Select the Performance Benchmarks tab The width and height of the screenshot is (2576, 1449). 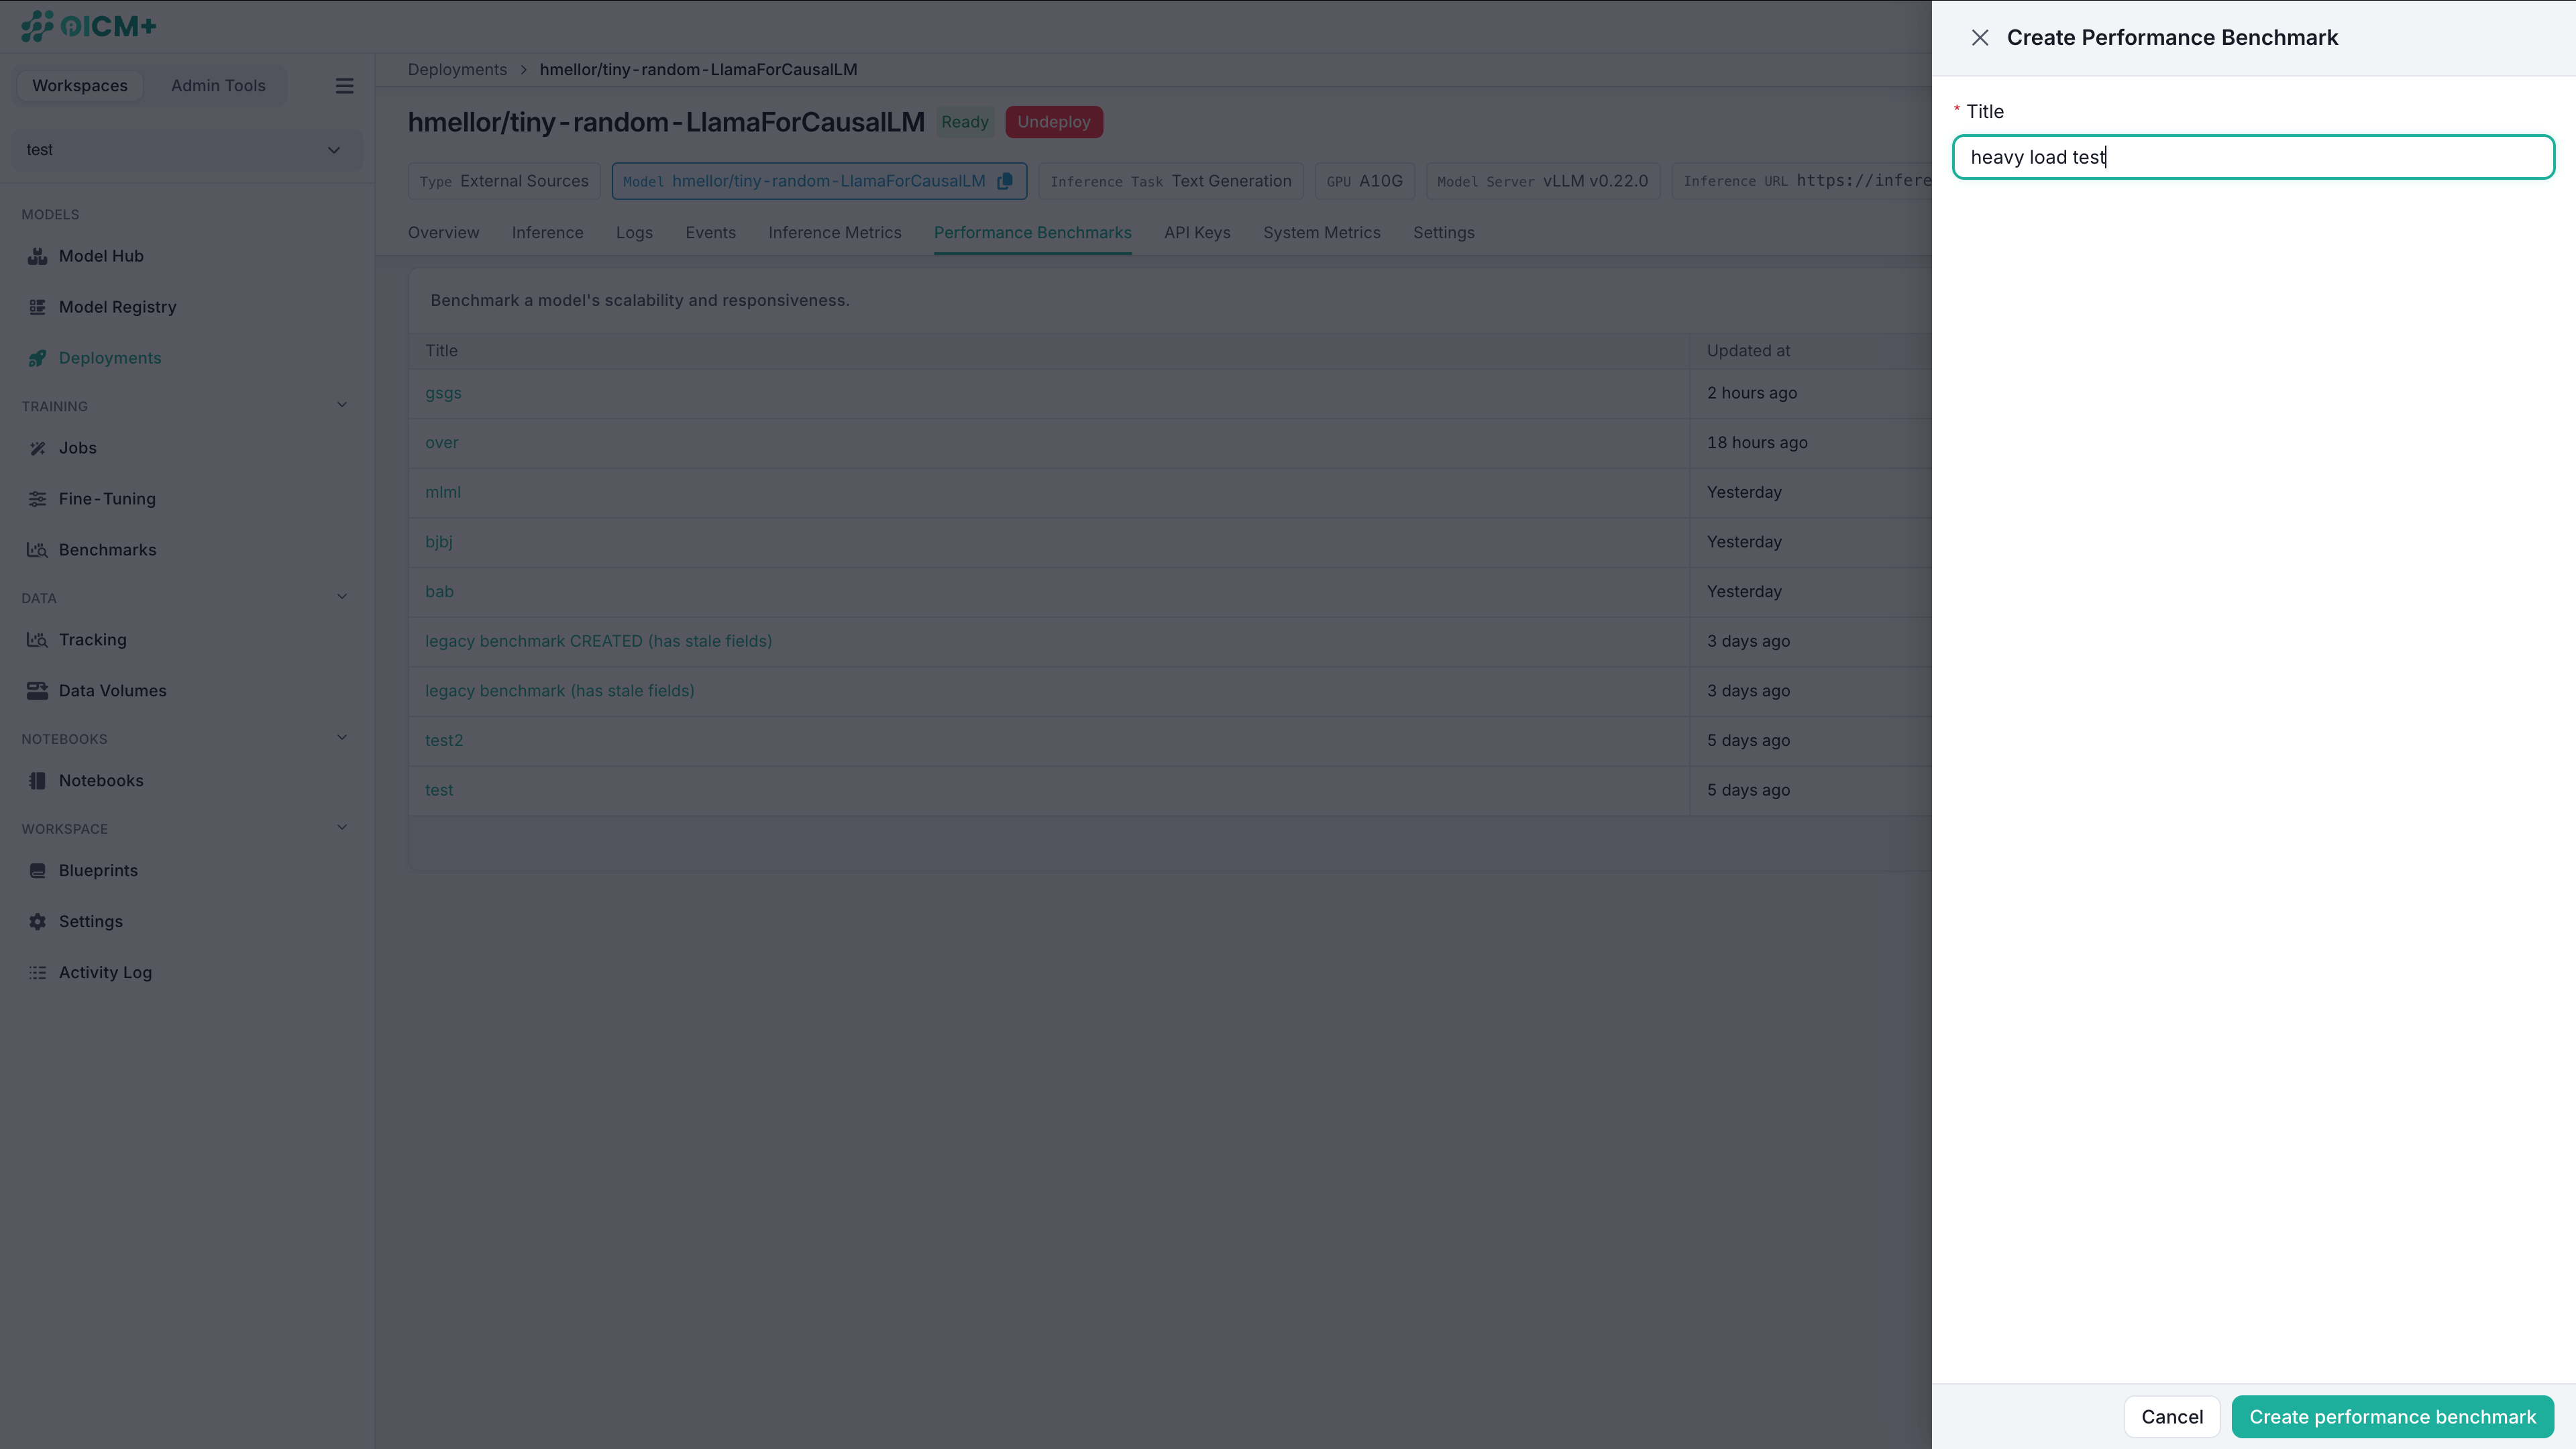(1033, 233)
